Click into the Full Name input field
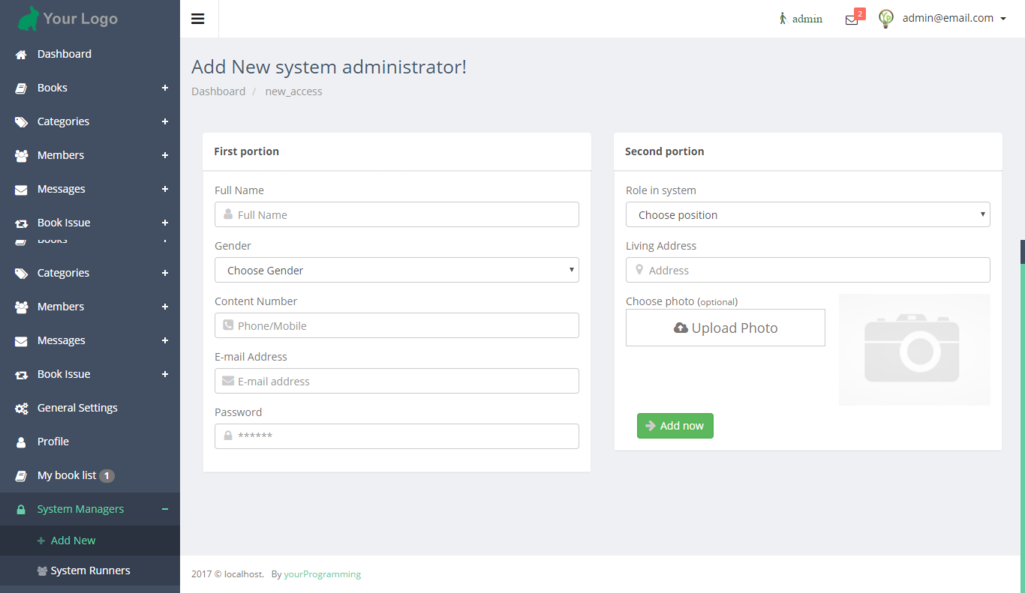The width and height of the screenshot is (1025, 593). point(396,215)
